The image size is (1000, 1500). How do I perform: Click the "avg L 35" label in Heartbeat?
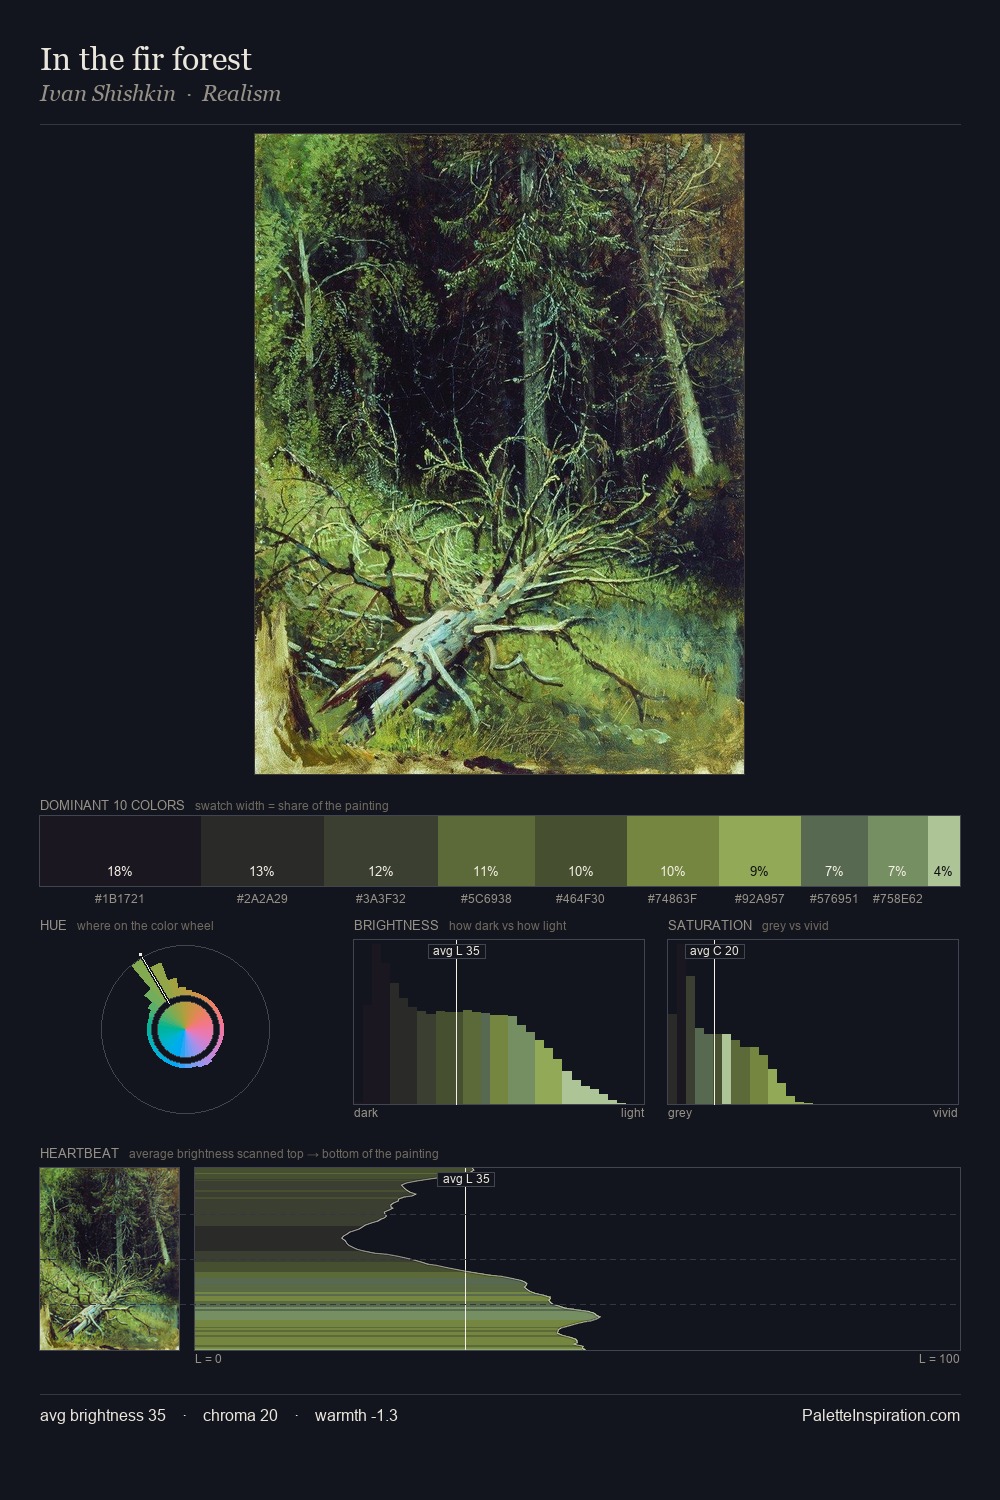tap(466, 1179)
